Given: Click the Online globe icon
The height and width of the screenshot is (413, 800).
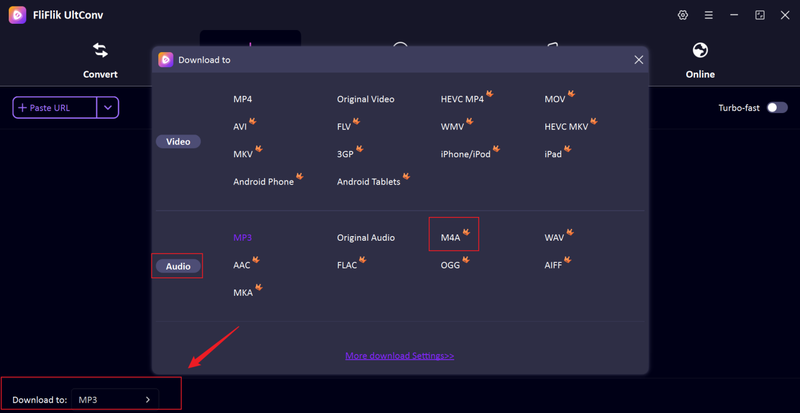Looking at the screenshot, I should point(700,50).
